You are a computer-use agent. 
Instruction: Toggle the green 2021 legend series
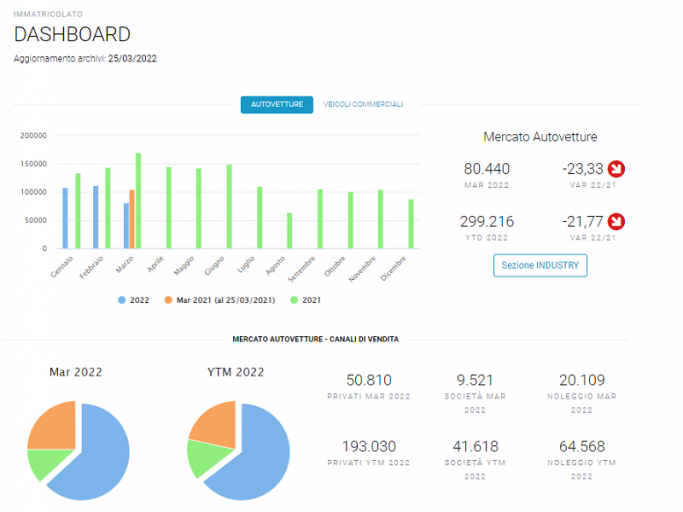305,300
